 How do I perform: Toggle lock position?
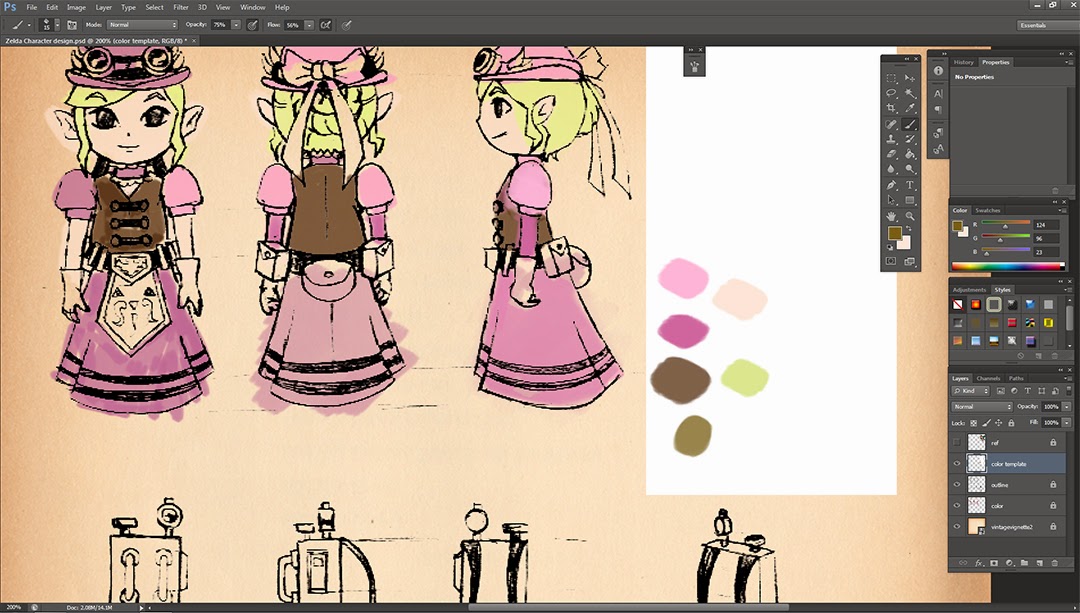tap(999, 423)
